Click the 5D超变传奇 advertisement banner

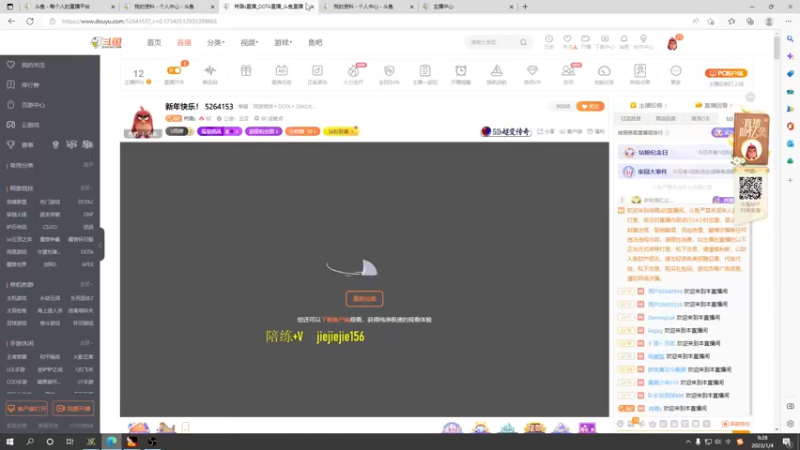(506, 131)
